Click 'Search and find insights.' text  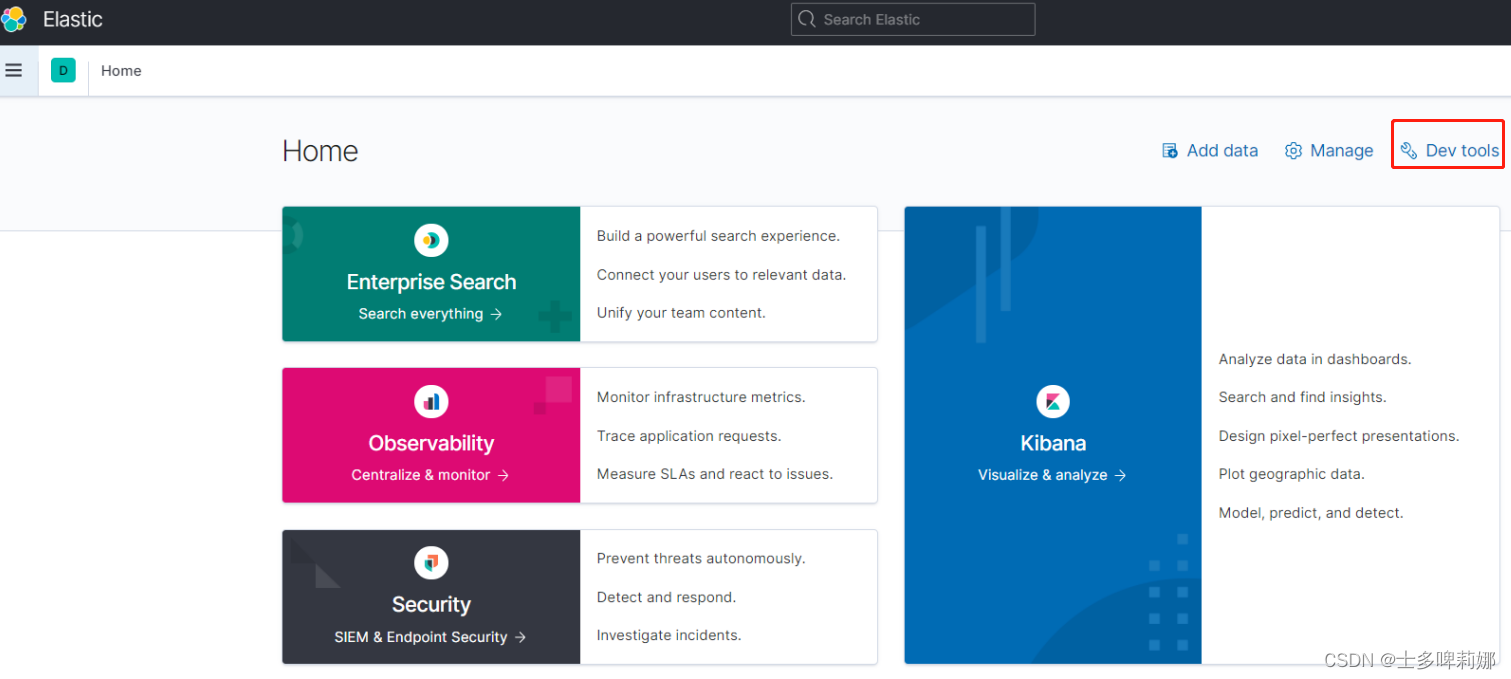pyautogui.click(x=1302, y=397)
